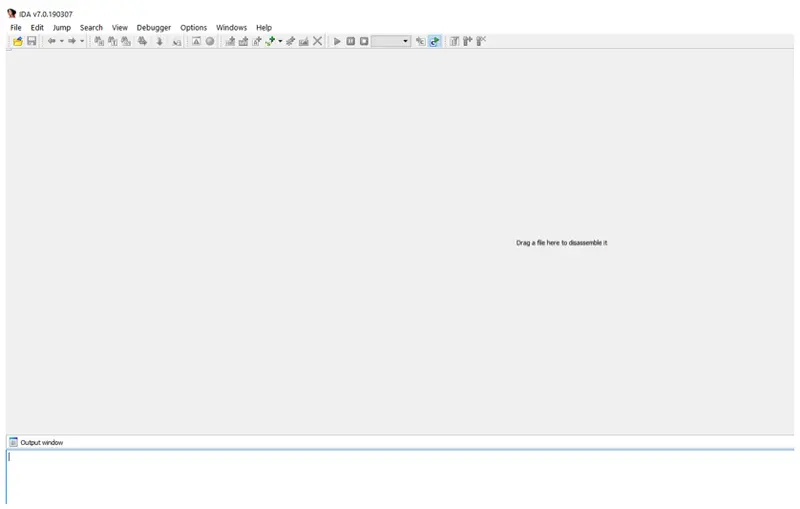This screenshot has width=800, height=509.
Task: Open the File menu
Action: 16,28
